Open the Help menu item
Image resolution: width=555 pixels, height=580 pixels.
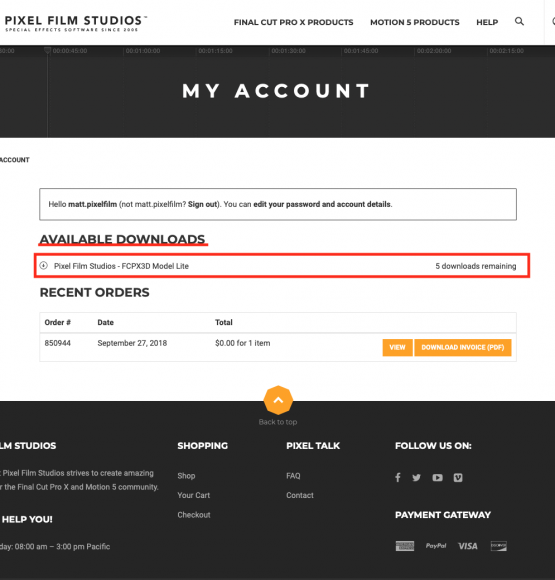(487, 22)
